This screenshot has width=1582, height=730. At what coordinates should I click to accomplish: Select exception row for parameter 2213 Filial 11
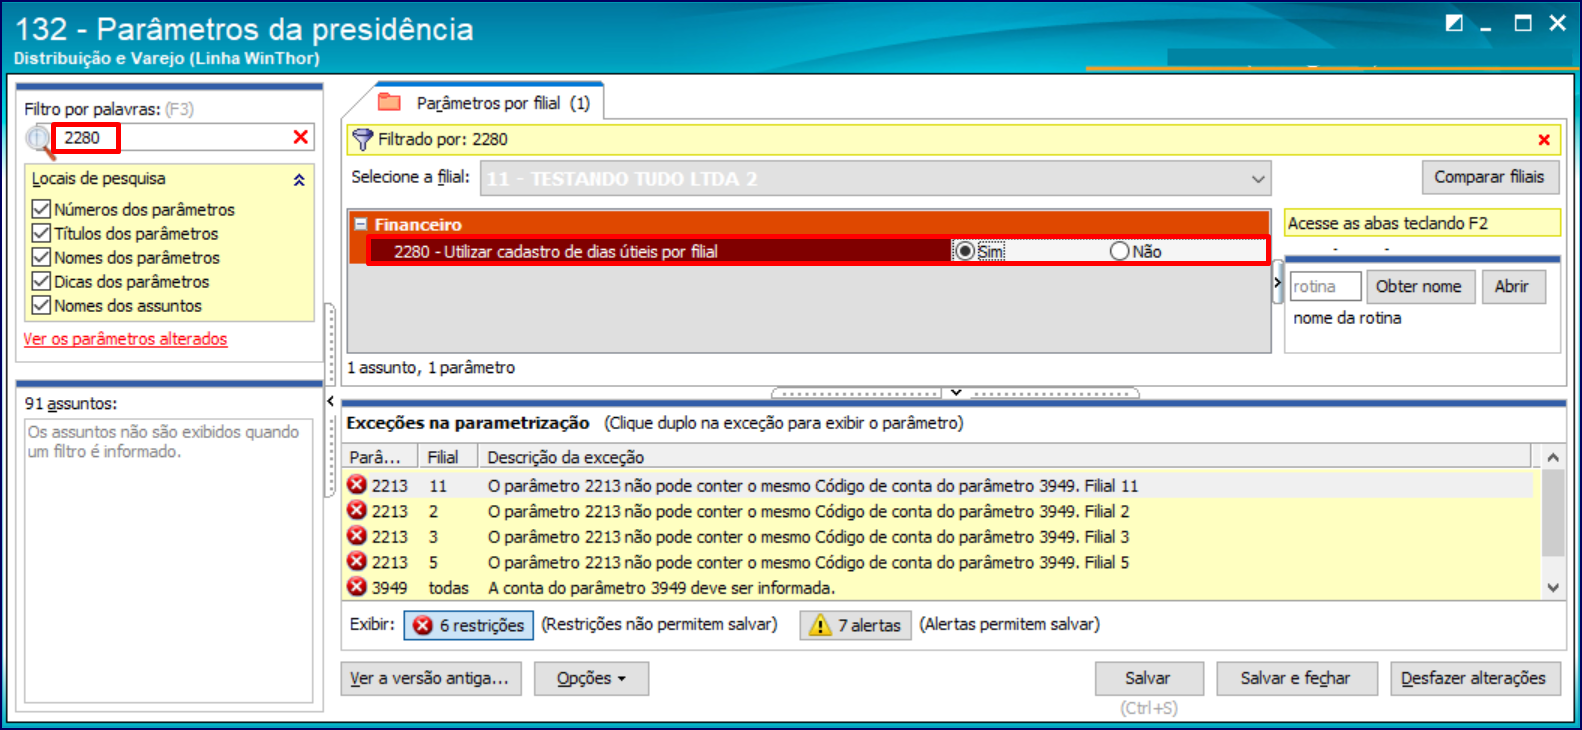point(937,485)
